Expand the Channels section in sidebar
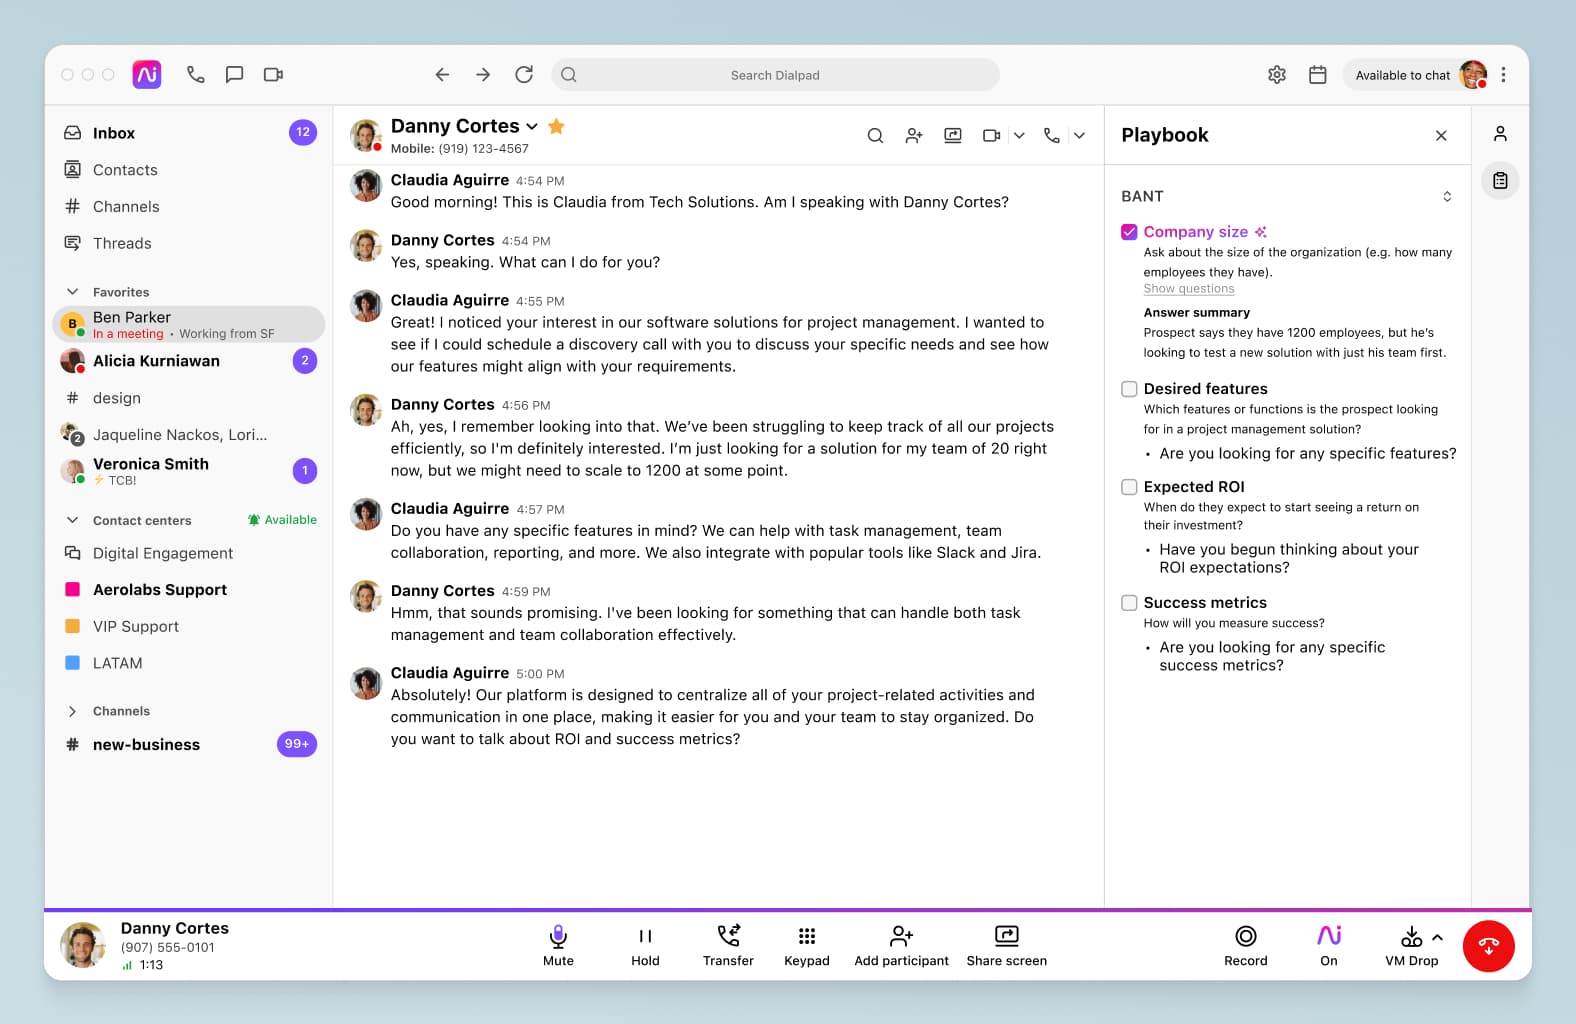This screenshot has height=1024, width=1576. tap(72, 711)
